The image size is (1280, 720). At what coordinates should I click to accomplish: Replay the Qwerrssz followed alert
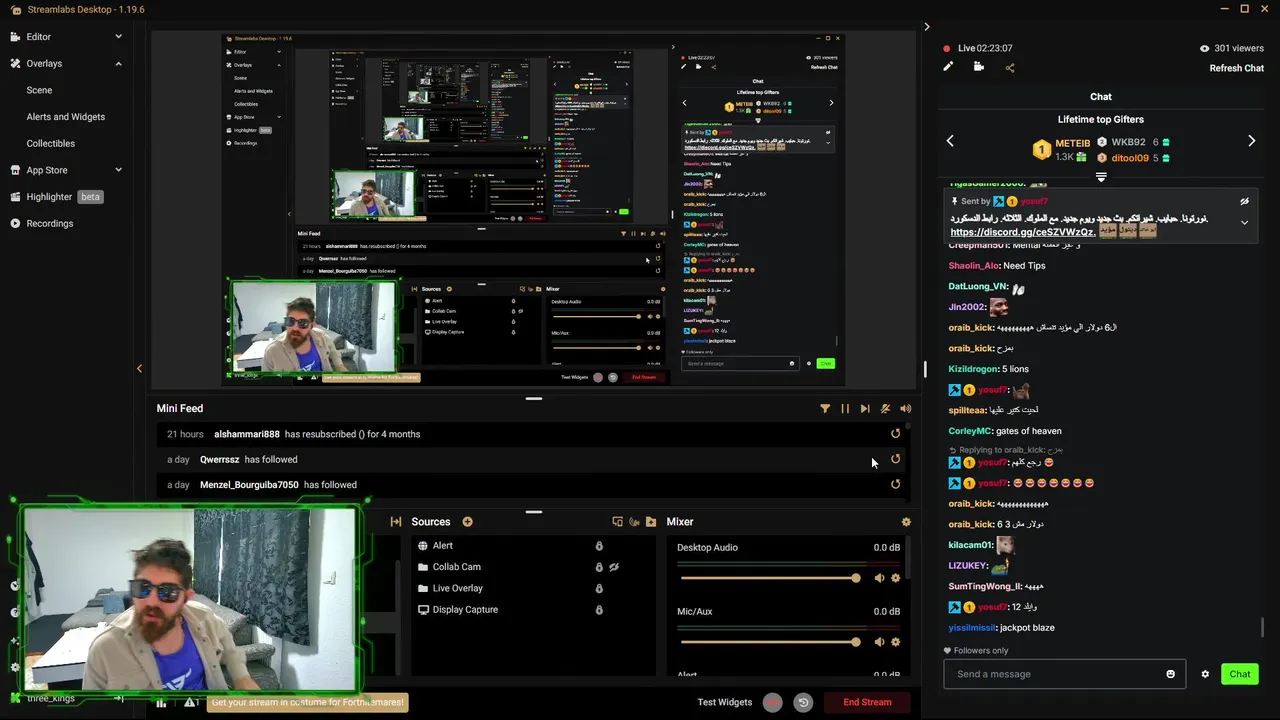coord(895,459)
